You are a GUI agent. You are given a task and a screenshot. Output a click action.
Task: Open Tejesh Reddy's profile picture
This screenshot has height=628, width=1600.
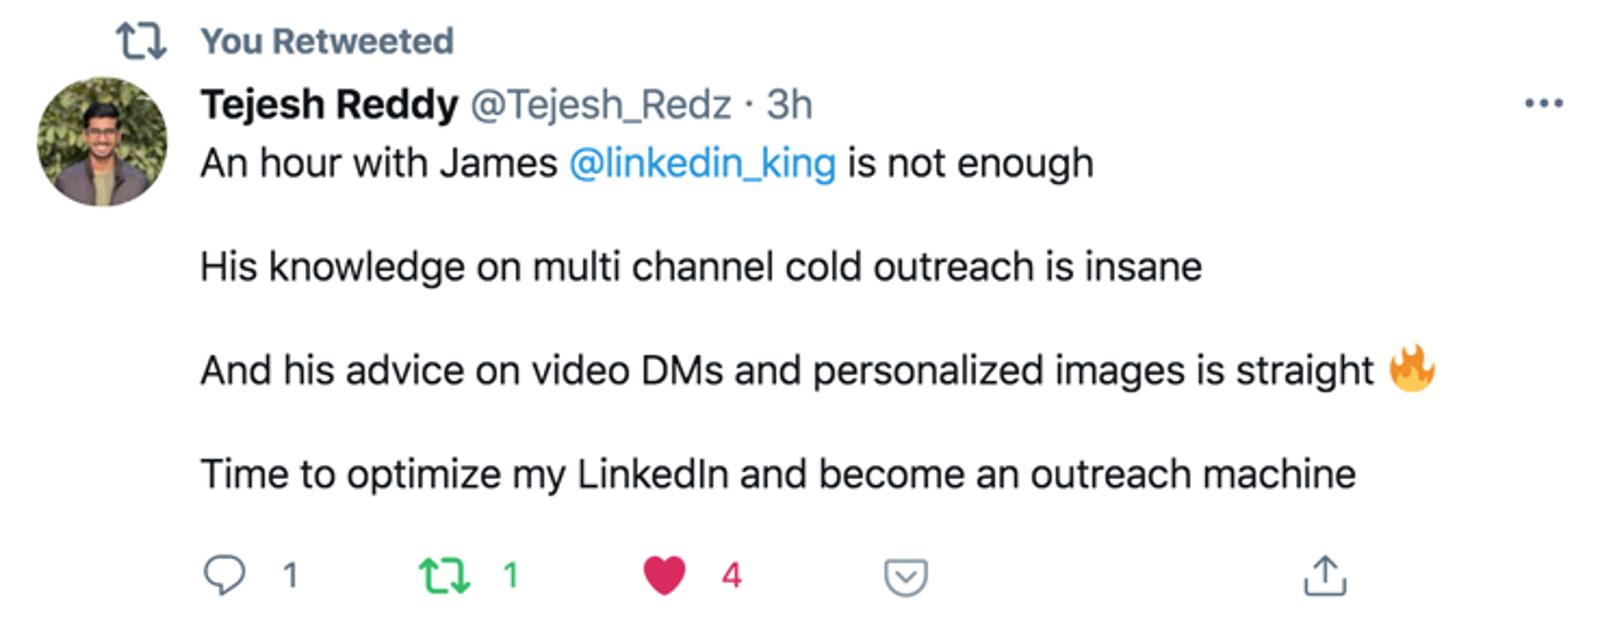point(102,141)
